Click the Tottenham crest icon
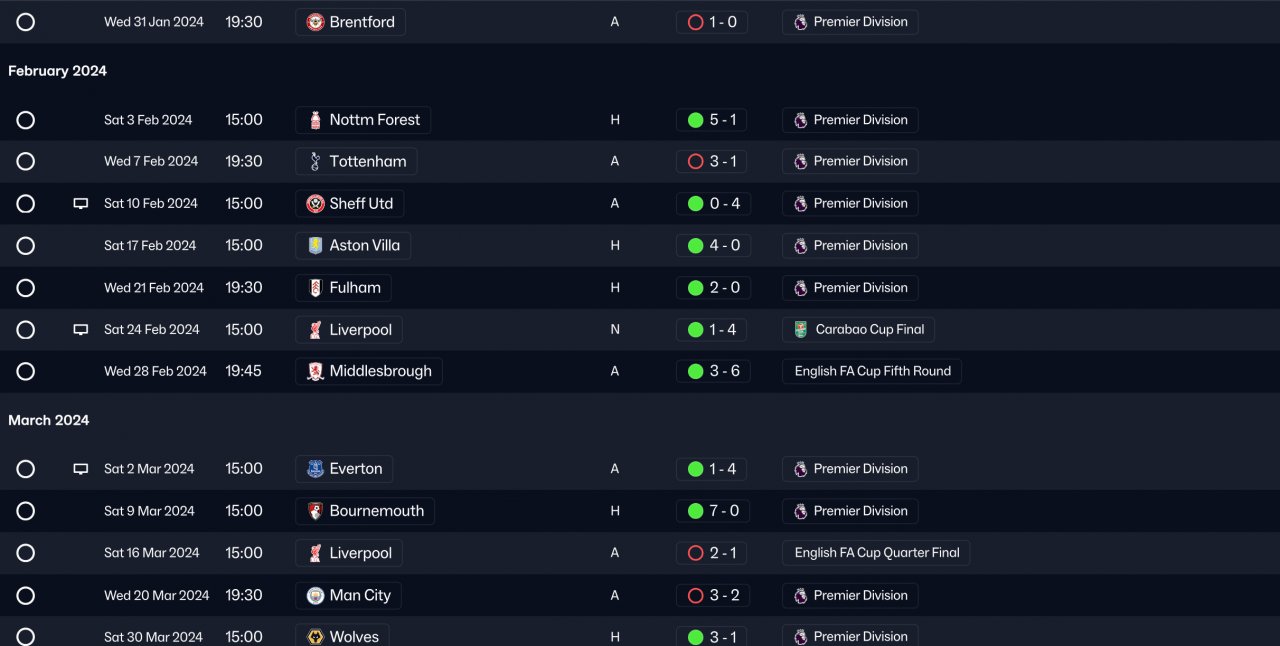Image resolution: width=1280 pixels, height=646 pixels. coord(315,161)
